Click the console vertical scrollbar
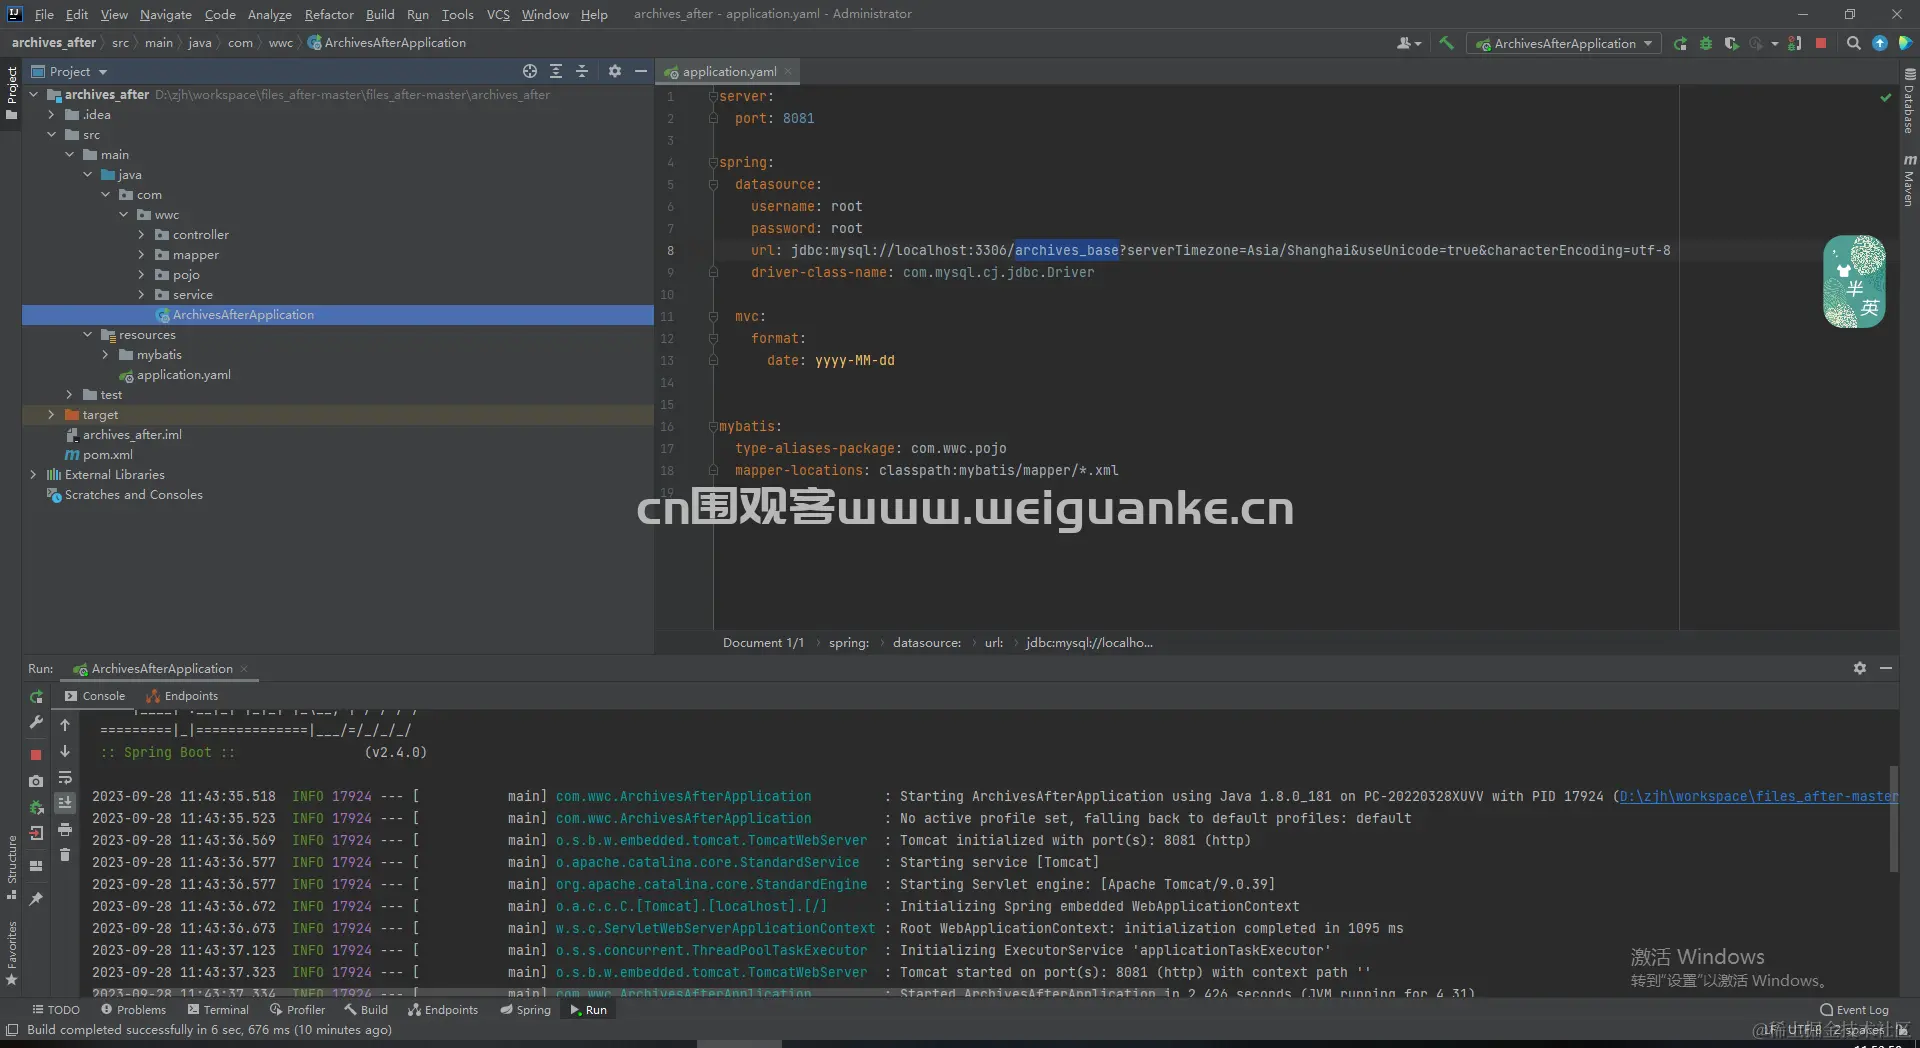This screenshot has width=1920, height=1048. point(1893,818)
